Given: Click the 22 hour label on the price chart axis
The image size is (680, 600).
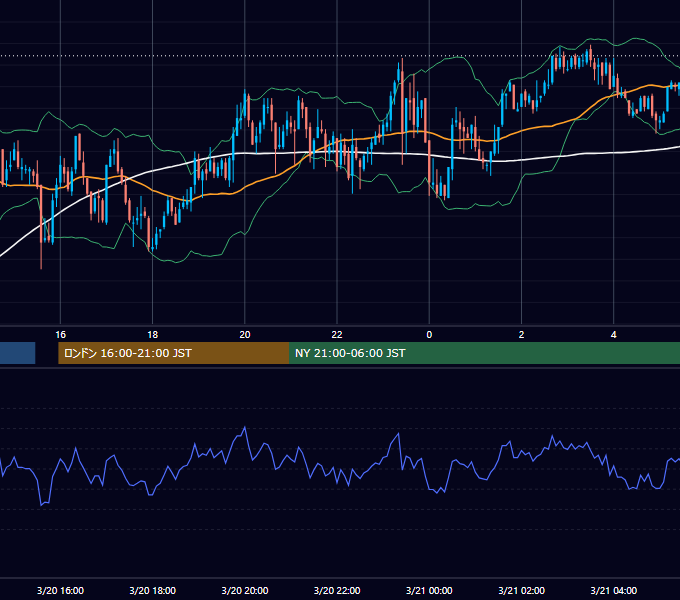Looking at the screenshot, I should 337,335.
